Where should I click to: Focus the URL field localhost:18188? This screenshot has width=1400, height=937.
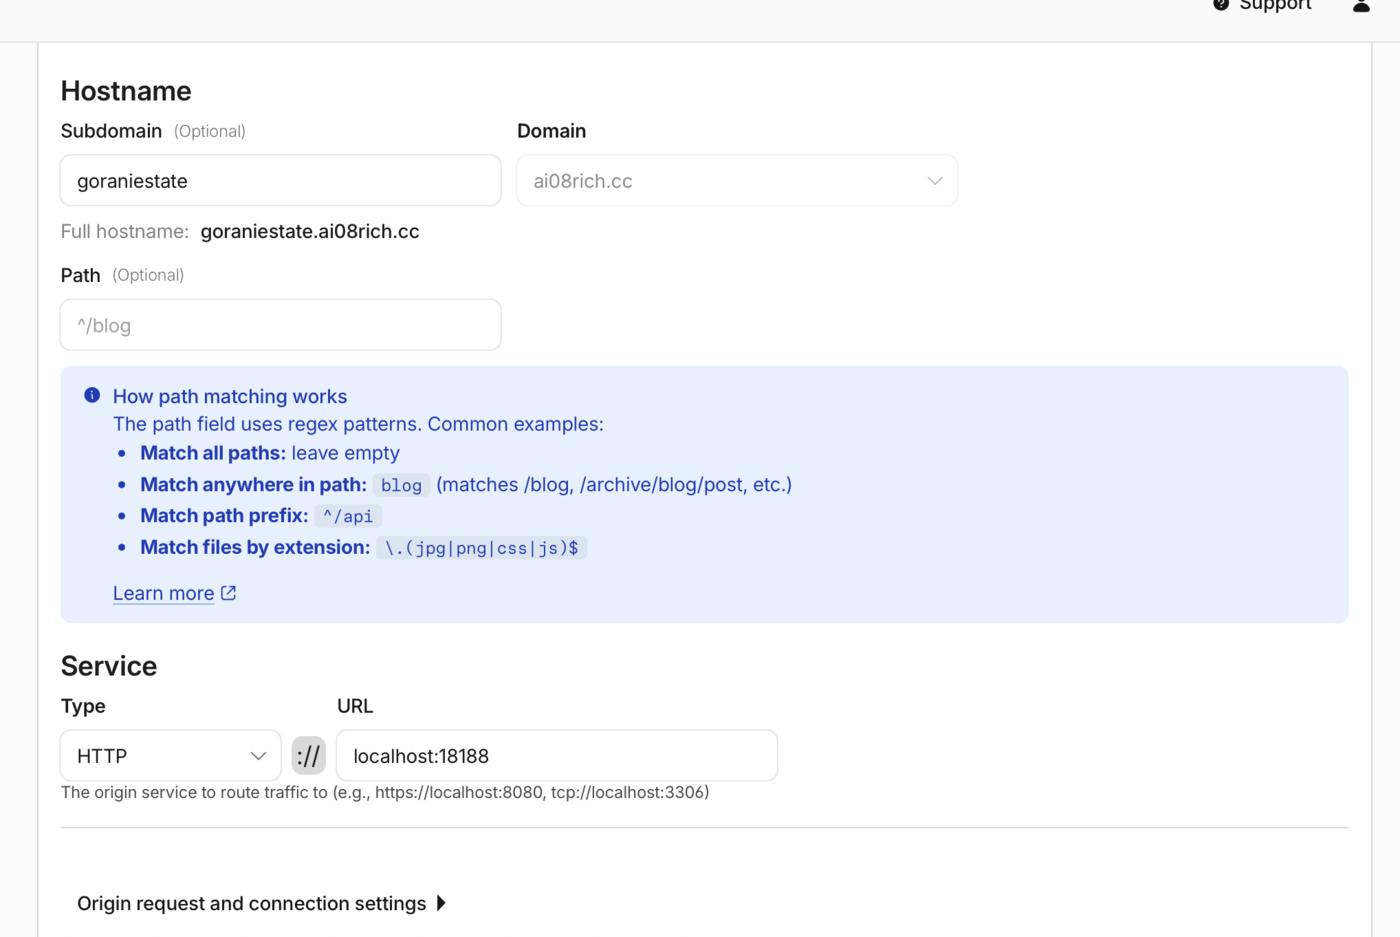(557, 756)
